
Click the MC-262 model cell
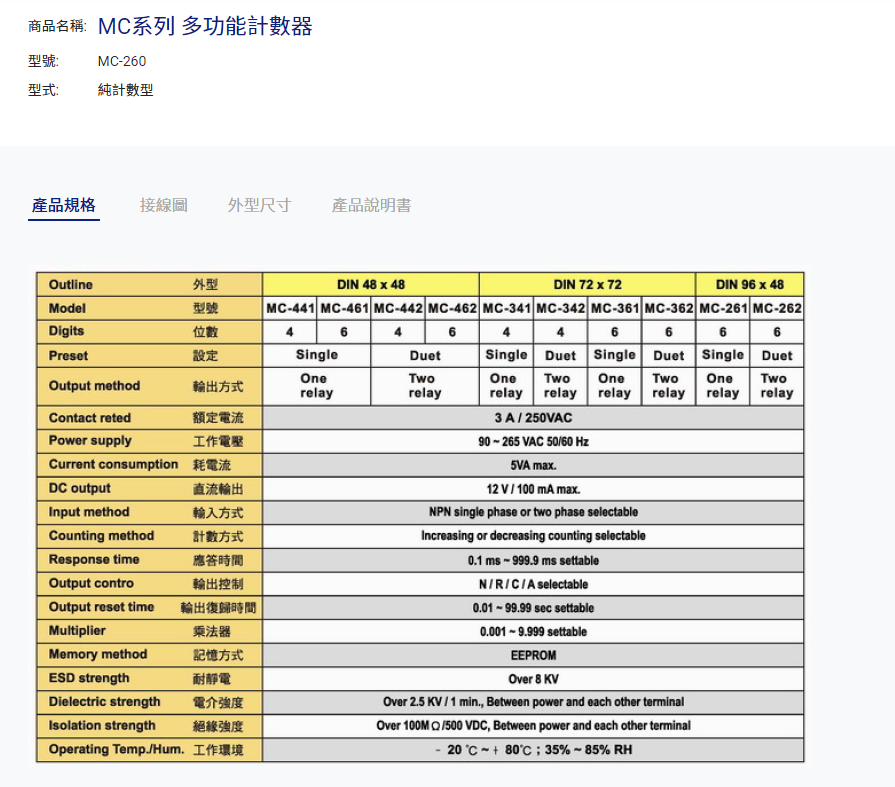coord(777,308)
